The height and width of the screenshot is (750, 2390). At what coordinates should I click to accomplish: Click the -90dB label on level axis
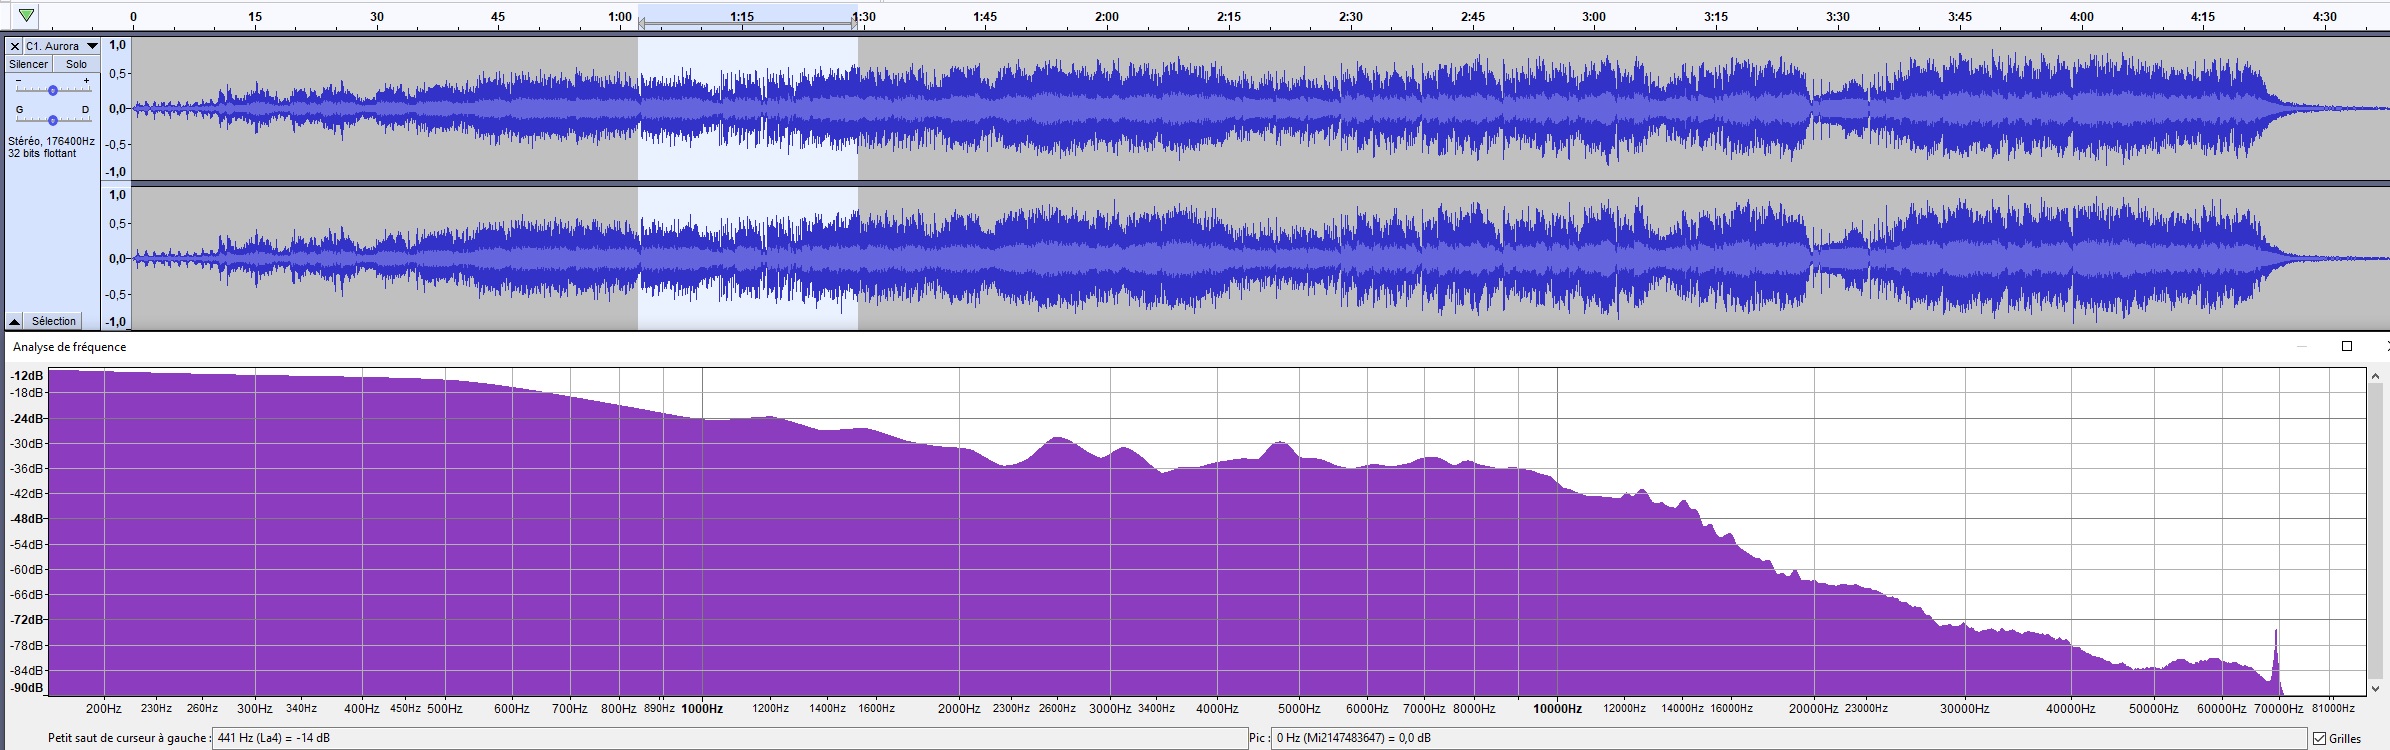coord(28,688)
